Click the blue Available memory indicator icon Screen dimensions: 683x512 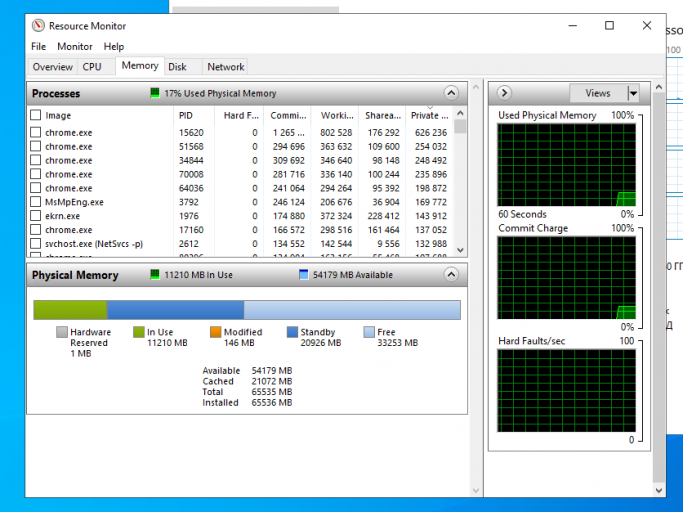pos(304,275)
